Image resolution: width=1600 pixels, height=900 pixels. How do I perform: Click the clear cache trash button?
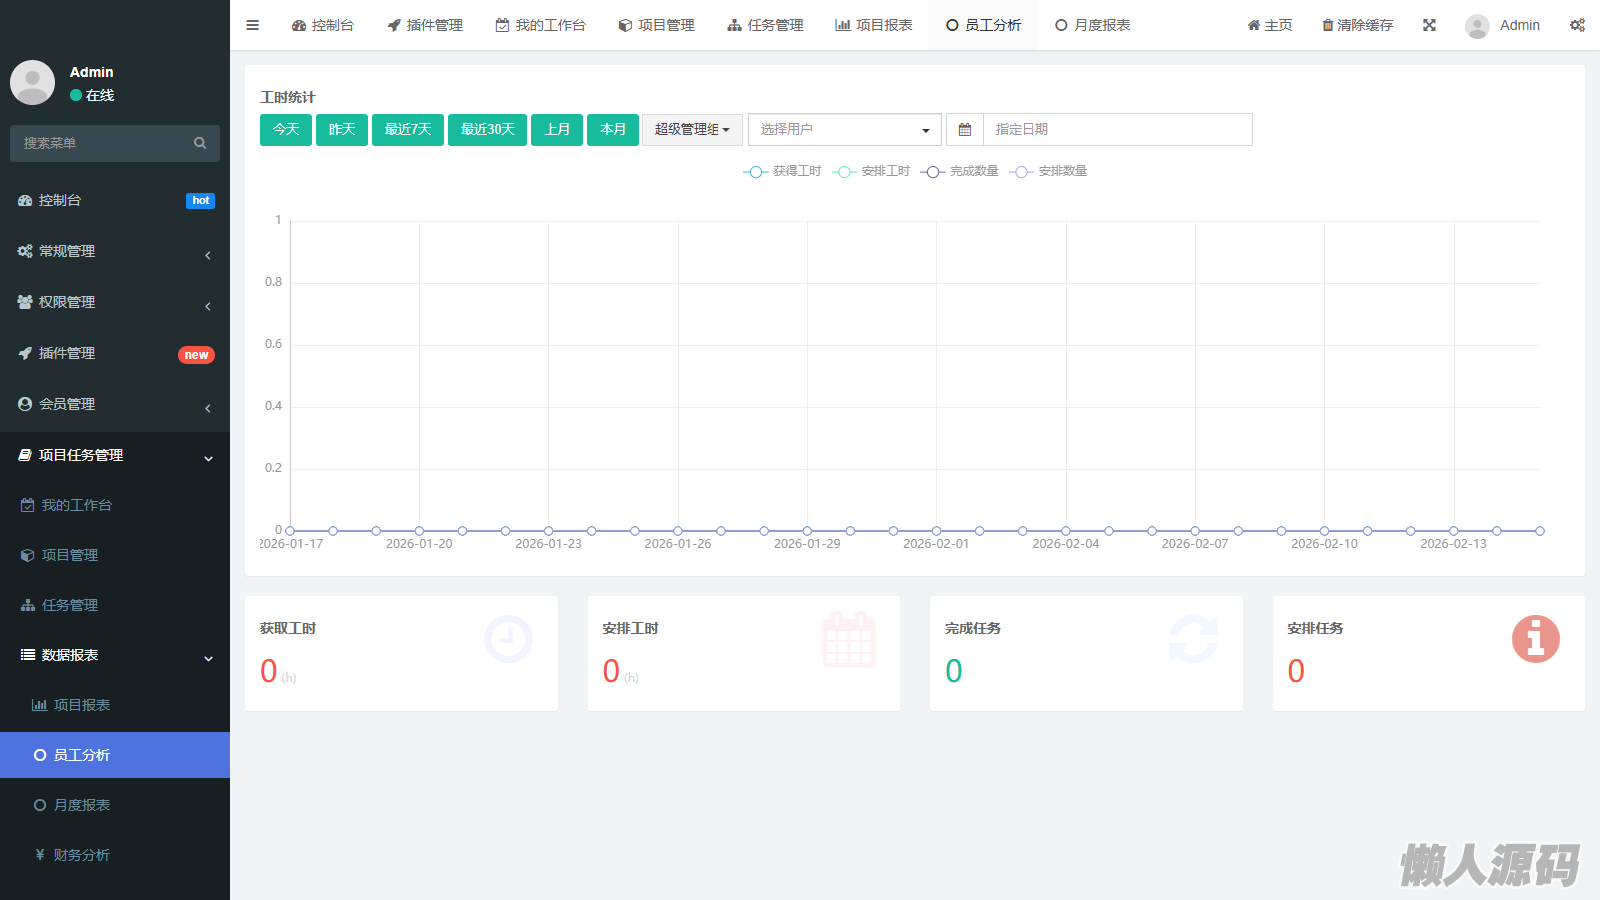(1357, 25)
